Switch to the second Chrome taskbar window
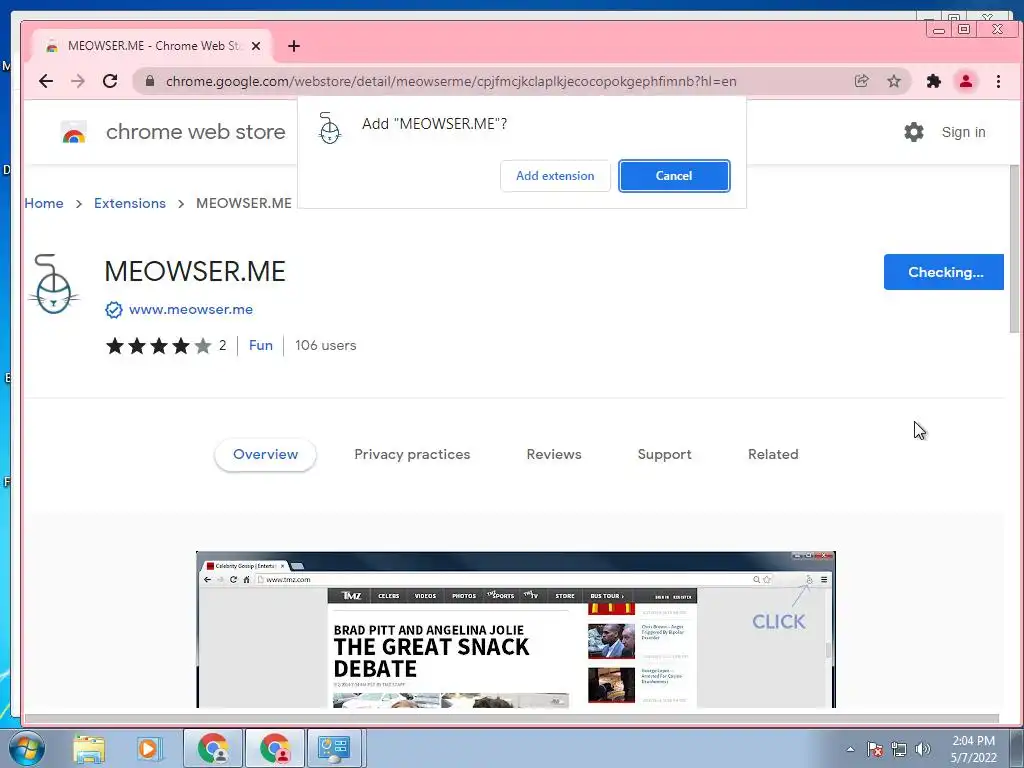 [274, 748]
